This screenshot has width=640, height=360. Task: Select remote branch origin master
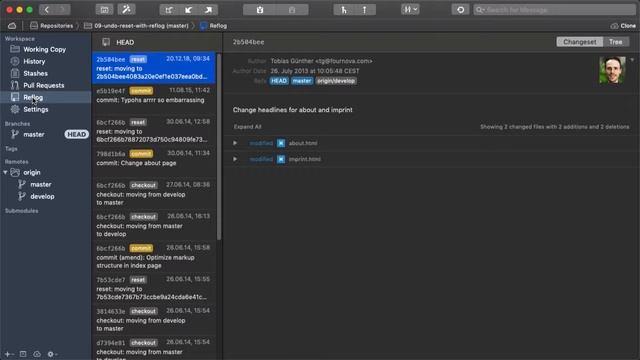coord(40,184)
